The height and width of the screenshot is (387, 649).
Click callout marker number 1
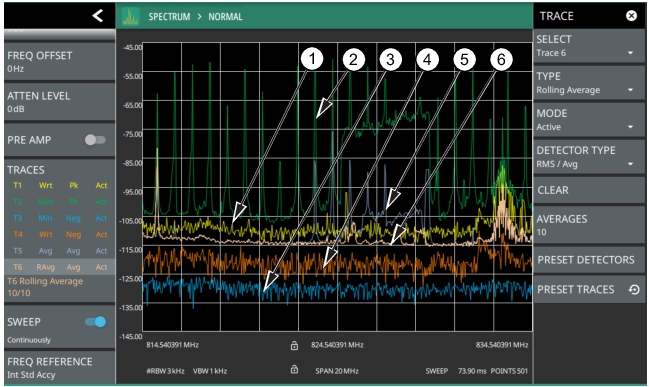[312, 59]
